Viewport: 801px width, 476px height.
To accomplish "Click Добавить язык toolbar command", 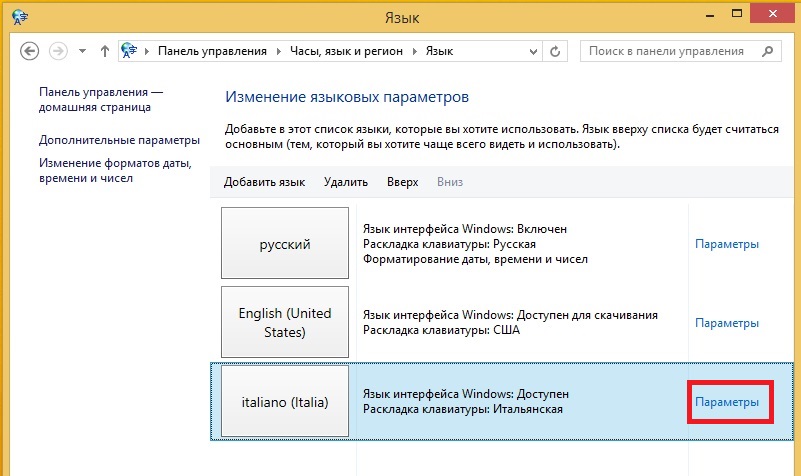I will pyautogui.click(x=264, y=182).
